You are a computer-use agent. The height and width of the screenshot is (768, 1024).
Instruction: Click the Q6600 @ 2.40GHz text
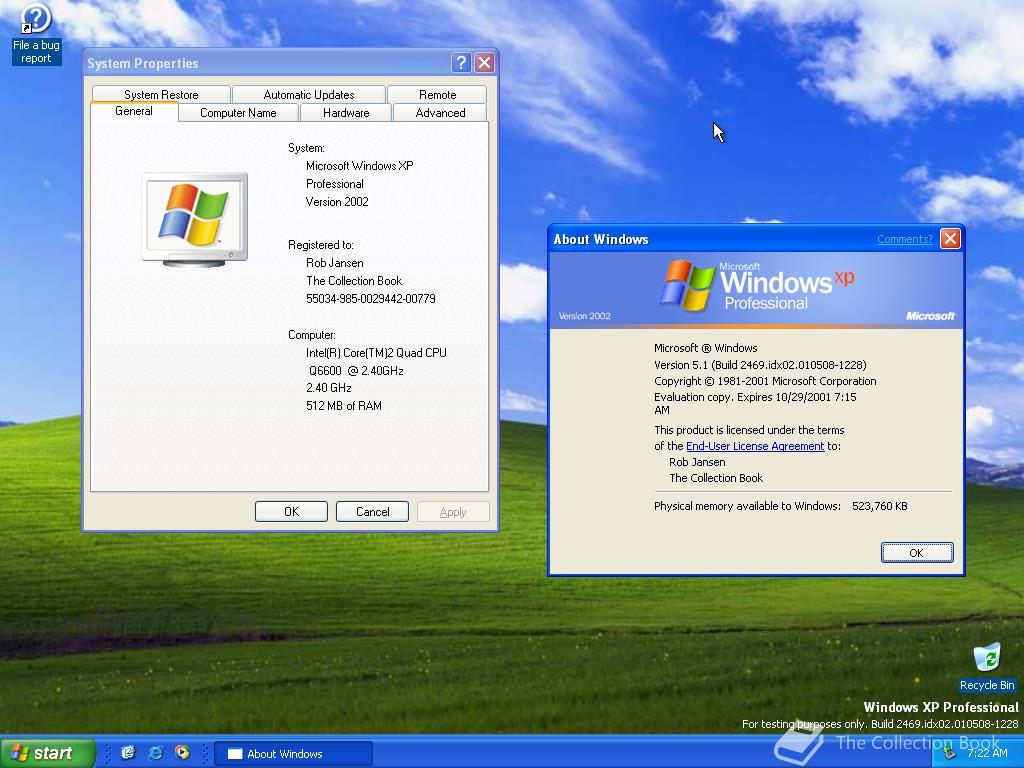[x=356, y=370]
